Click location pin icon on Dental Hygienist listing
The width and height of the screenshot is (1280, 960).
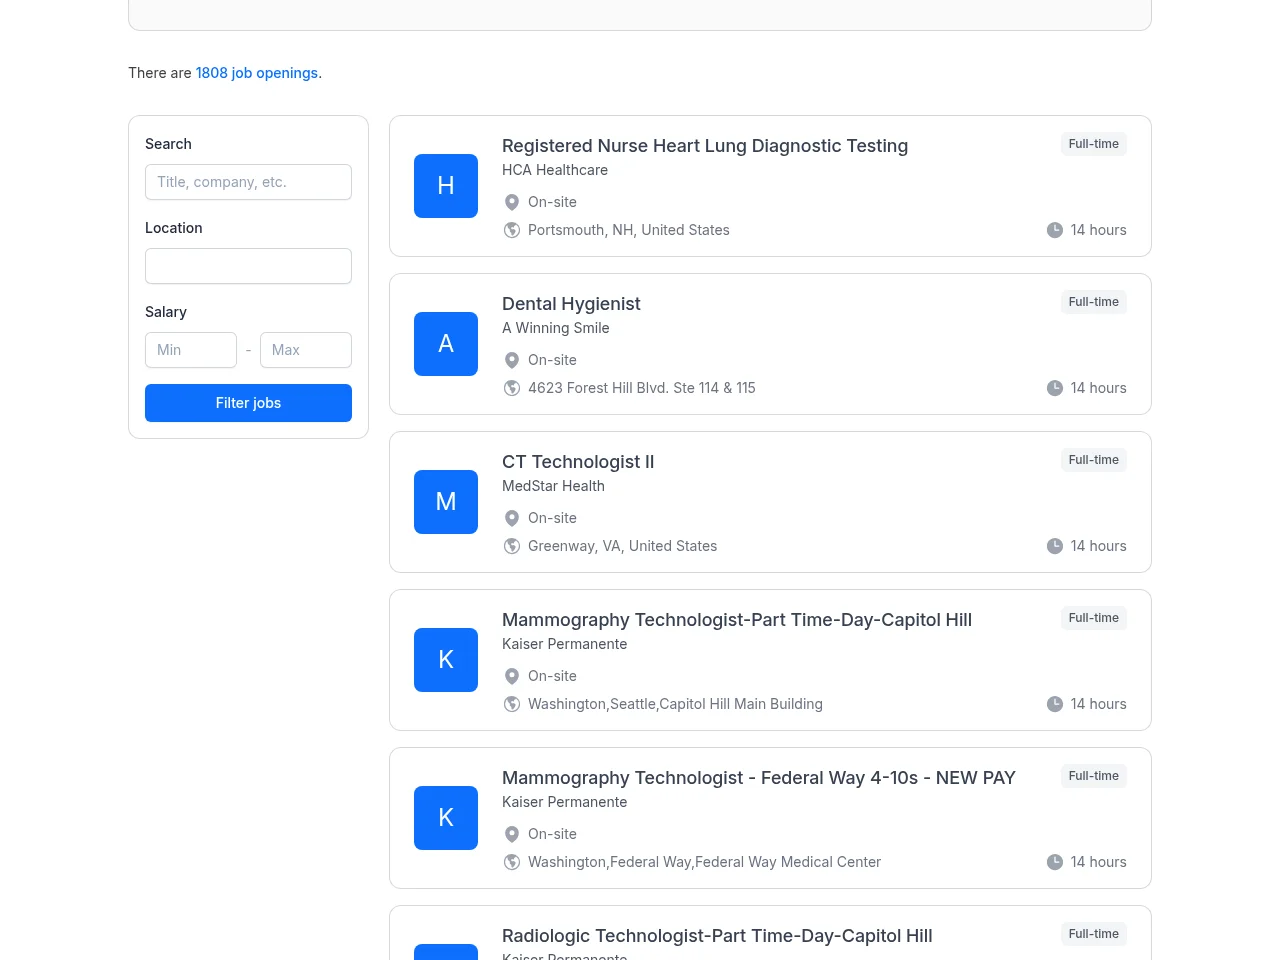tap(512, 360)
